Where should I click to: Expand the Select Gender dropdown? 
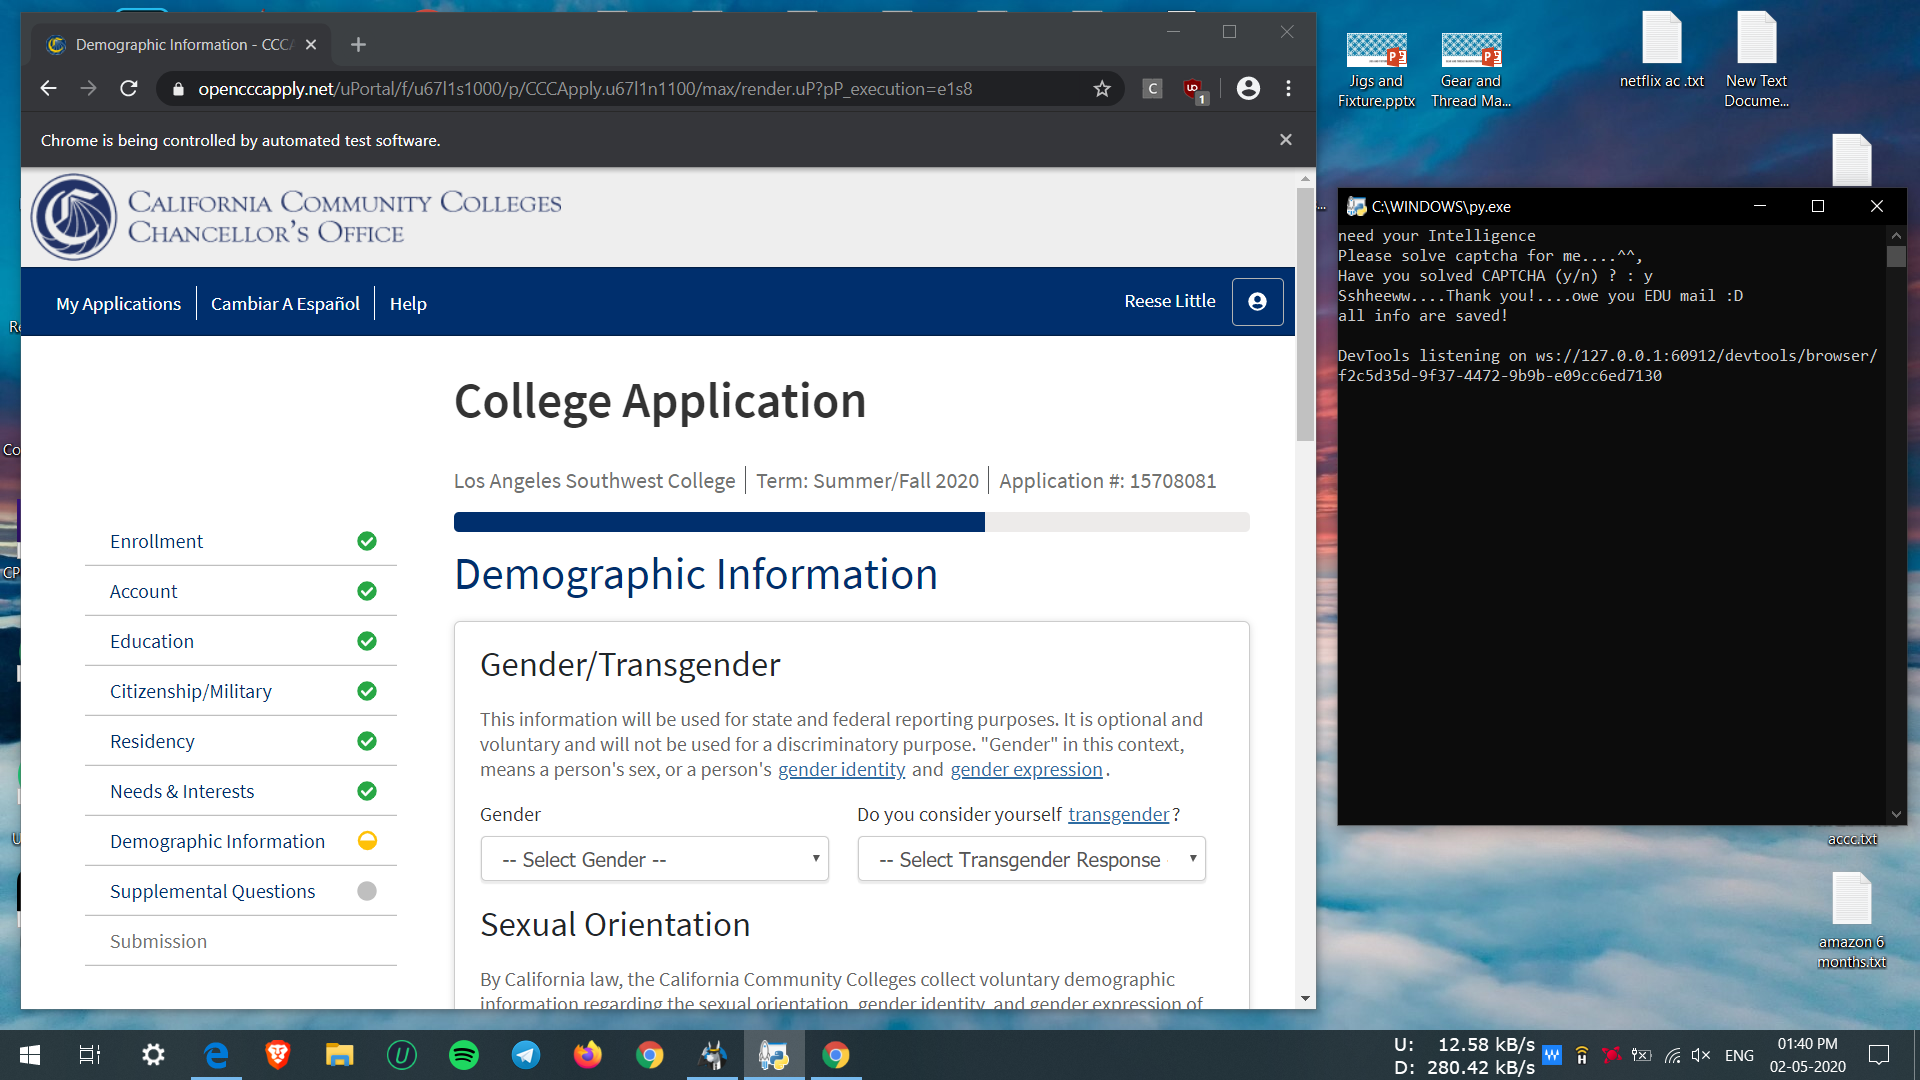click(655, 859)
